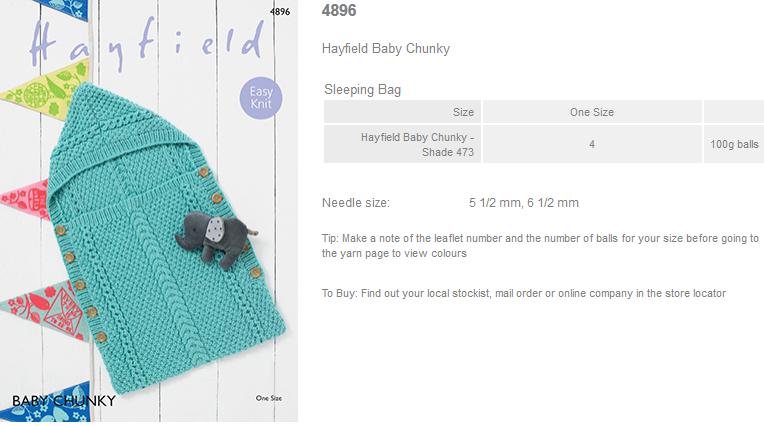Click the Needle size label
The image size is (764, 426).
(x=356, y=203)
